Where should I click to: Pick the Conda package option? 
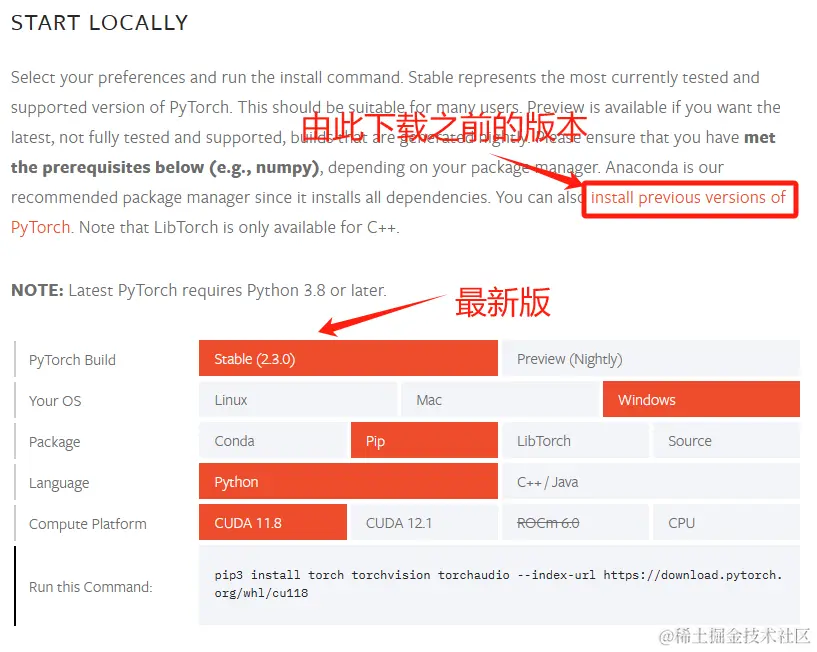click(273, 441)
